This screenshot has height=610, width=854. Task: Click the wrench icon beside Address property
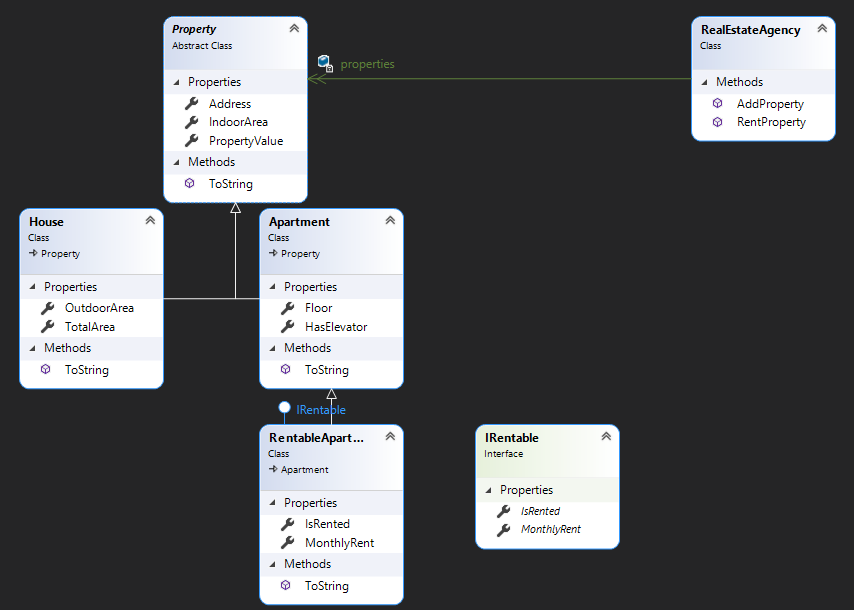coord(192,104)
